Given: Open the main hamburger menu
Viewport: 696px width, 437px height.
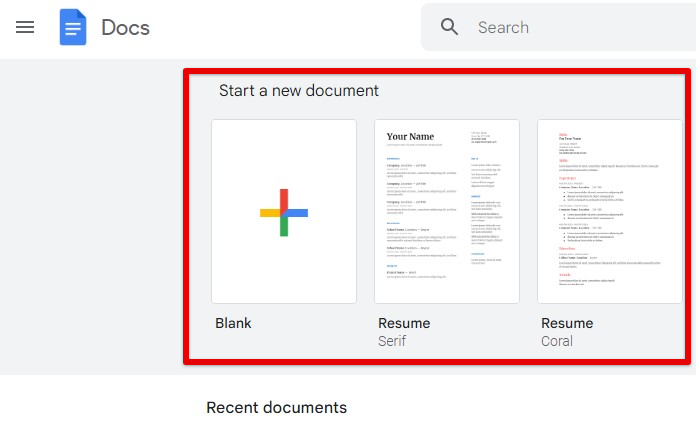Looking at the screenshot, I should (x=25, y=27).
